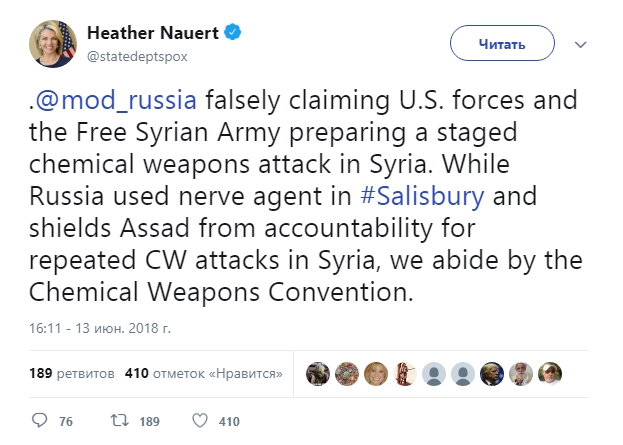Like the tweet with heart icon

point(198,421)
